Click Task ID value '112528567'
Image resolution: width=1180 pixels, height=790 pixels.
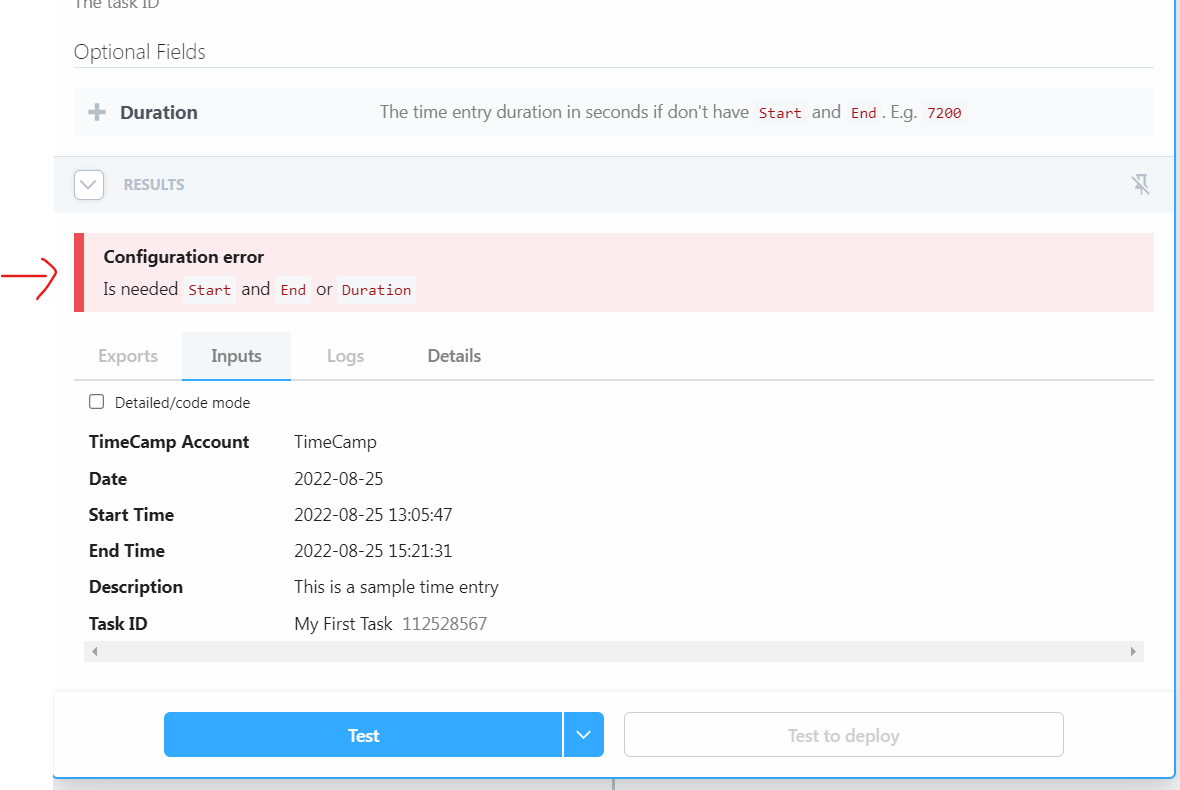(x=445, y=624)
